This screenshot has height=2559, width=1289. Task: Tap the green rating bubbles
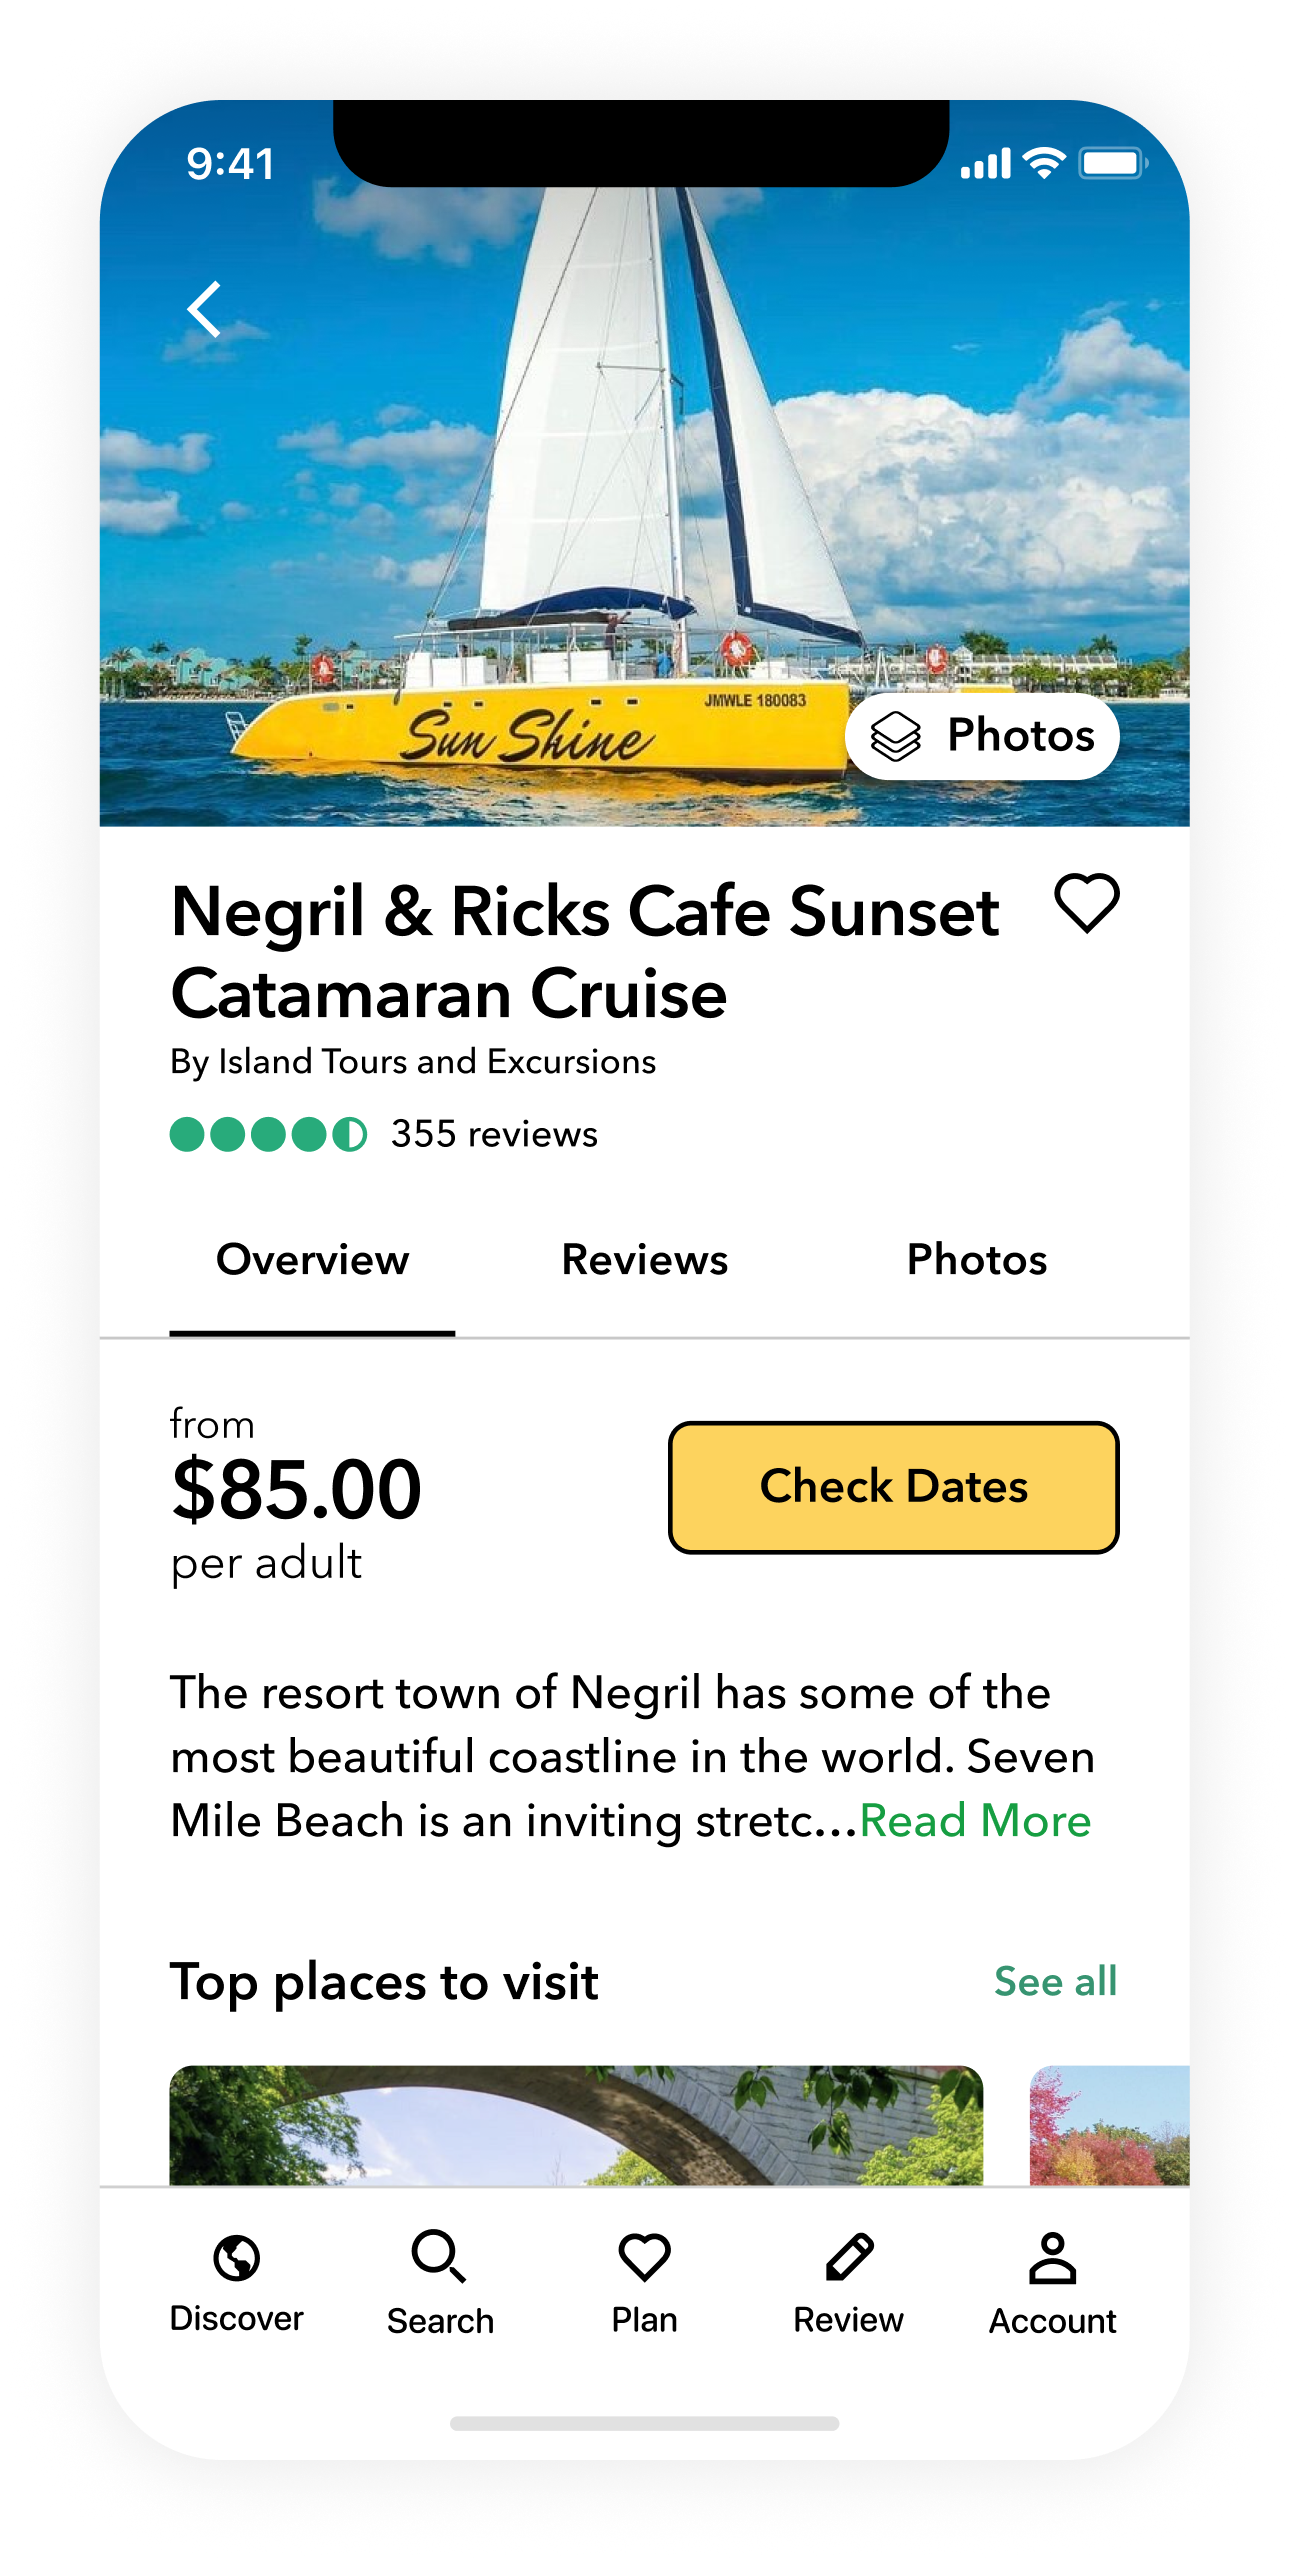268,1135
